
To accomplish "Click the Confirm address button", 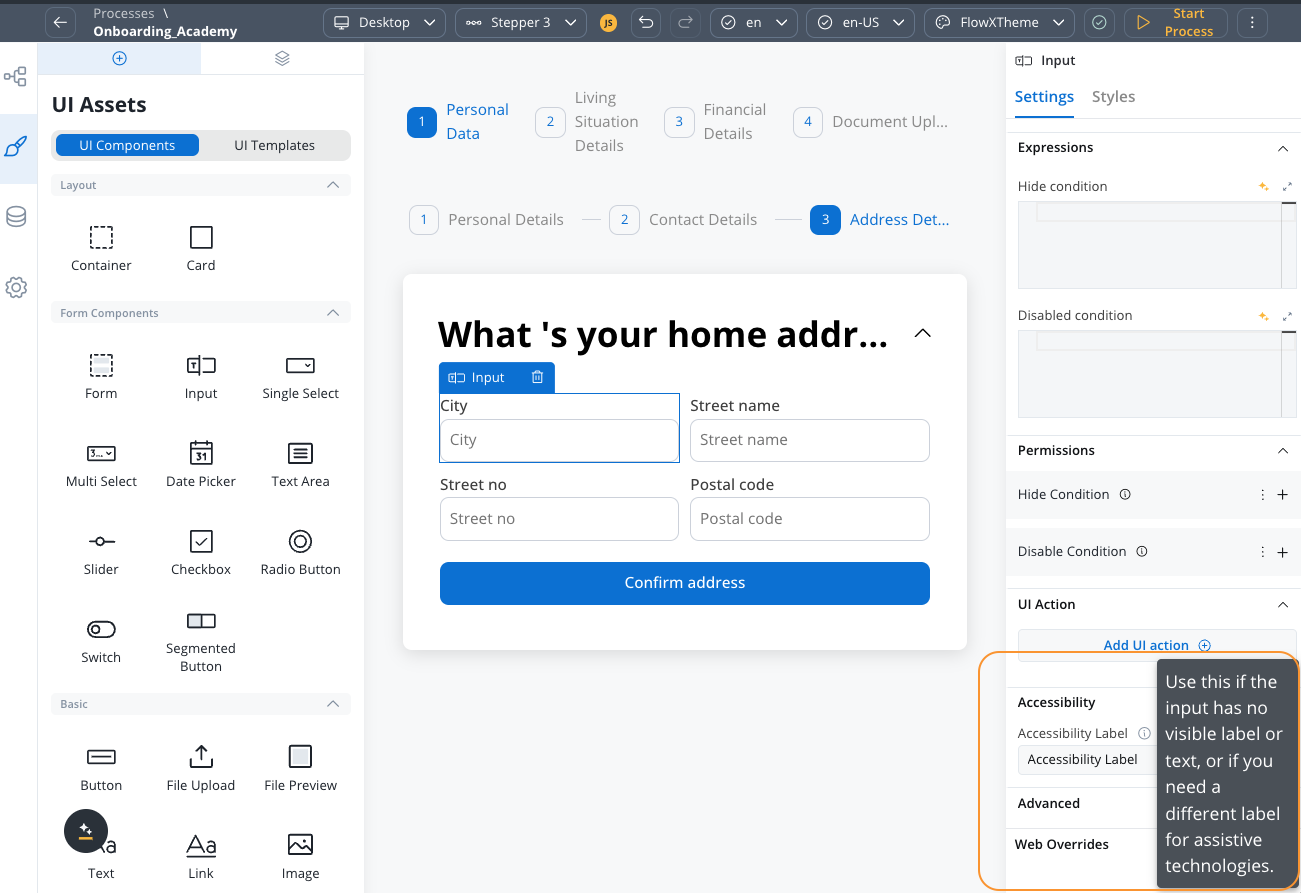I will (685, 583).
